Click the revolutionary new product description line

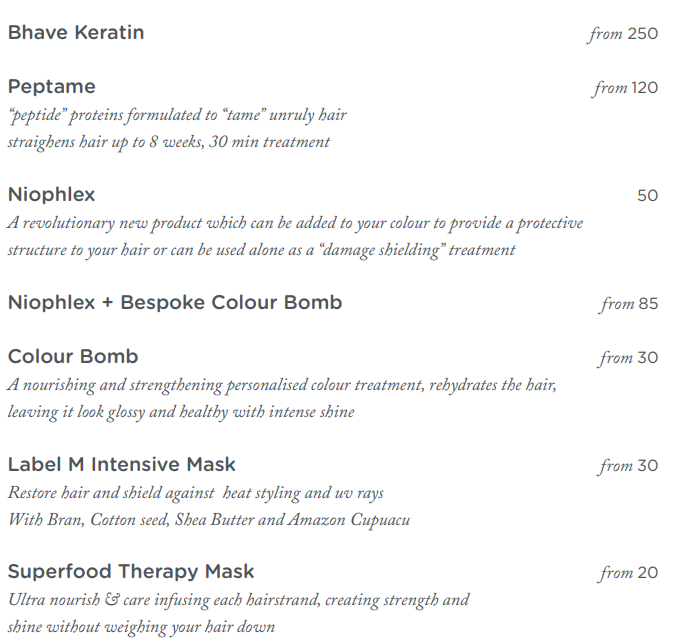pos(295,223)
